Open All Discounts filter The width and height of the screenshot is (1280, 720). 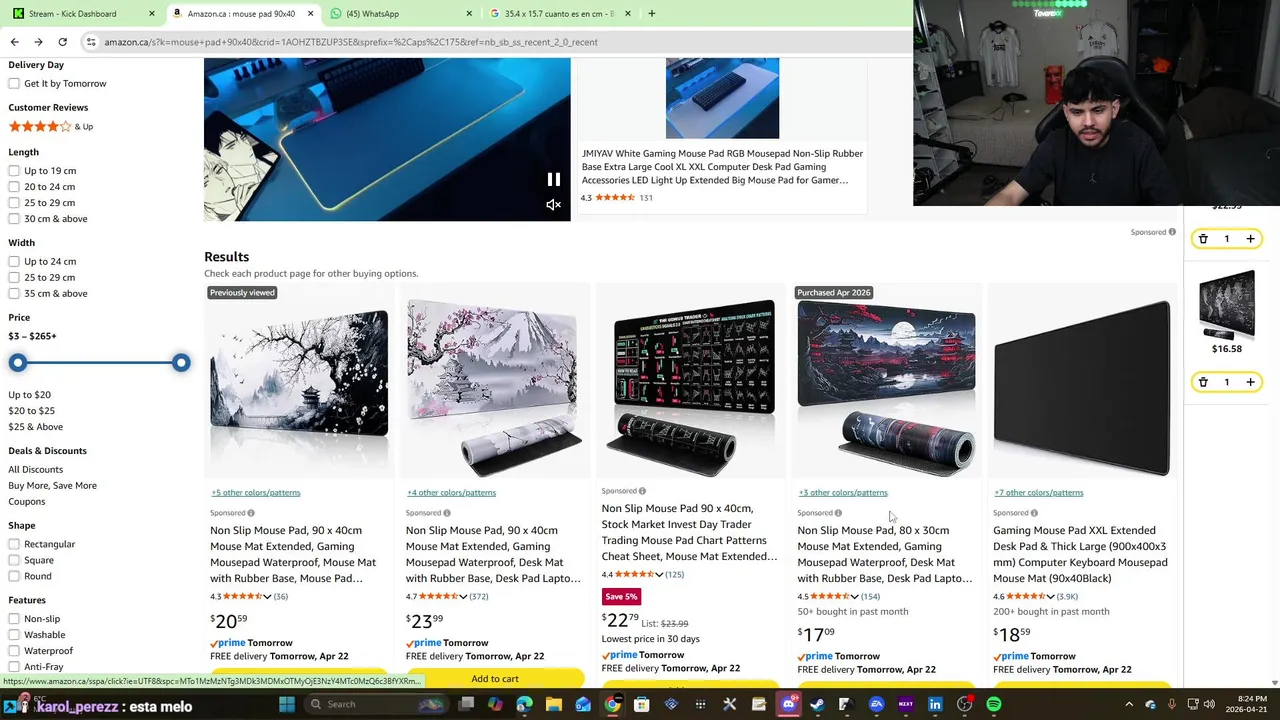pos(36,470)
